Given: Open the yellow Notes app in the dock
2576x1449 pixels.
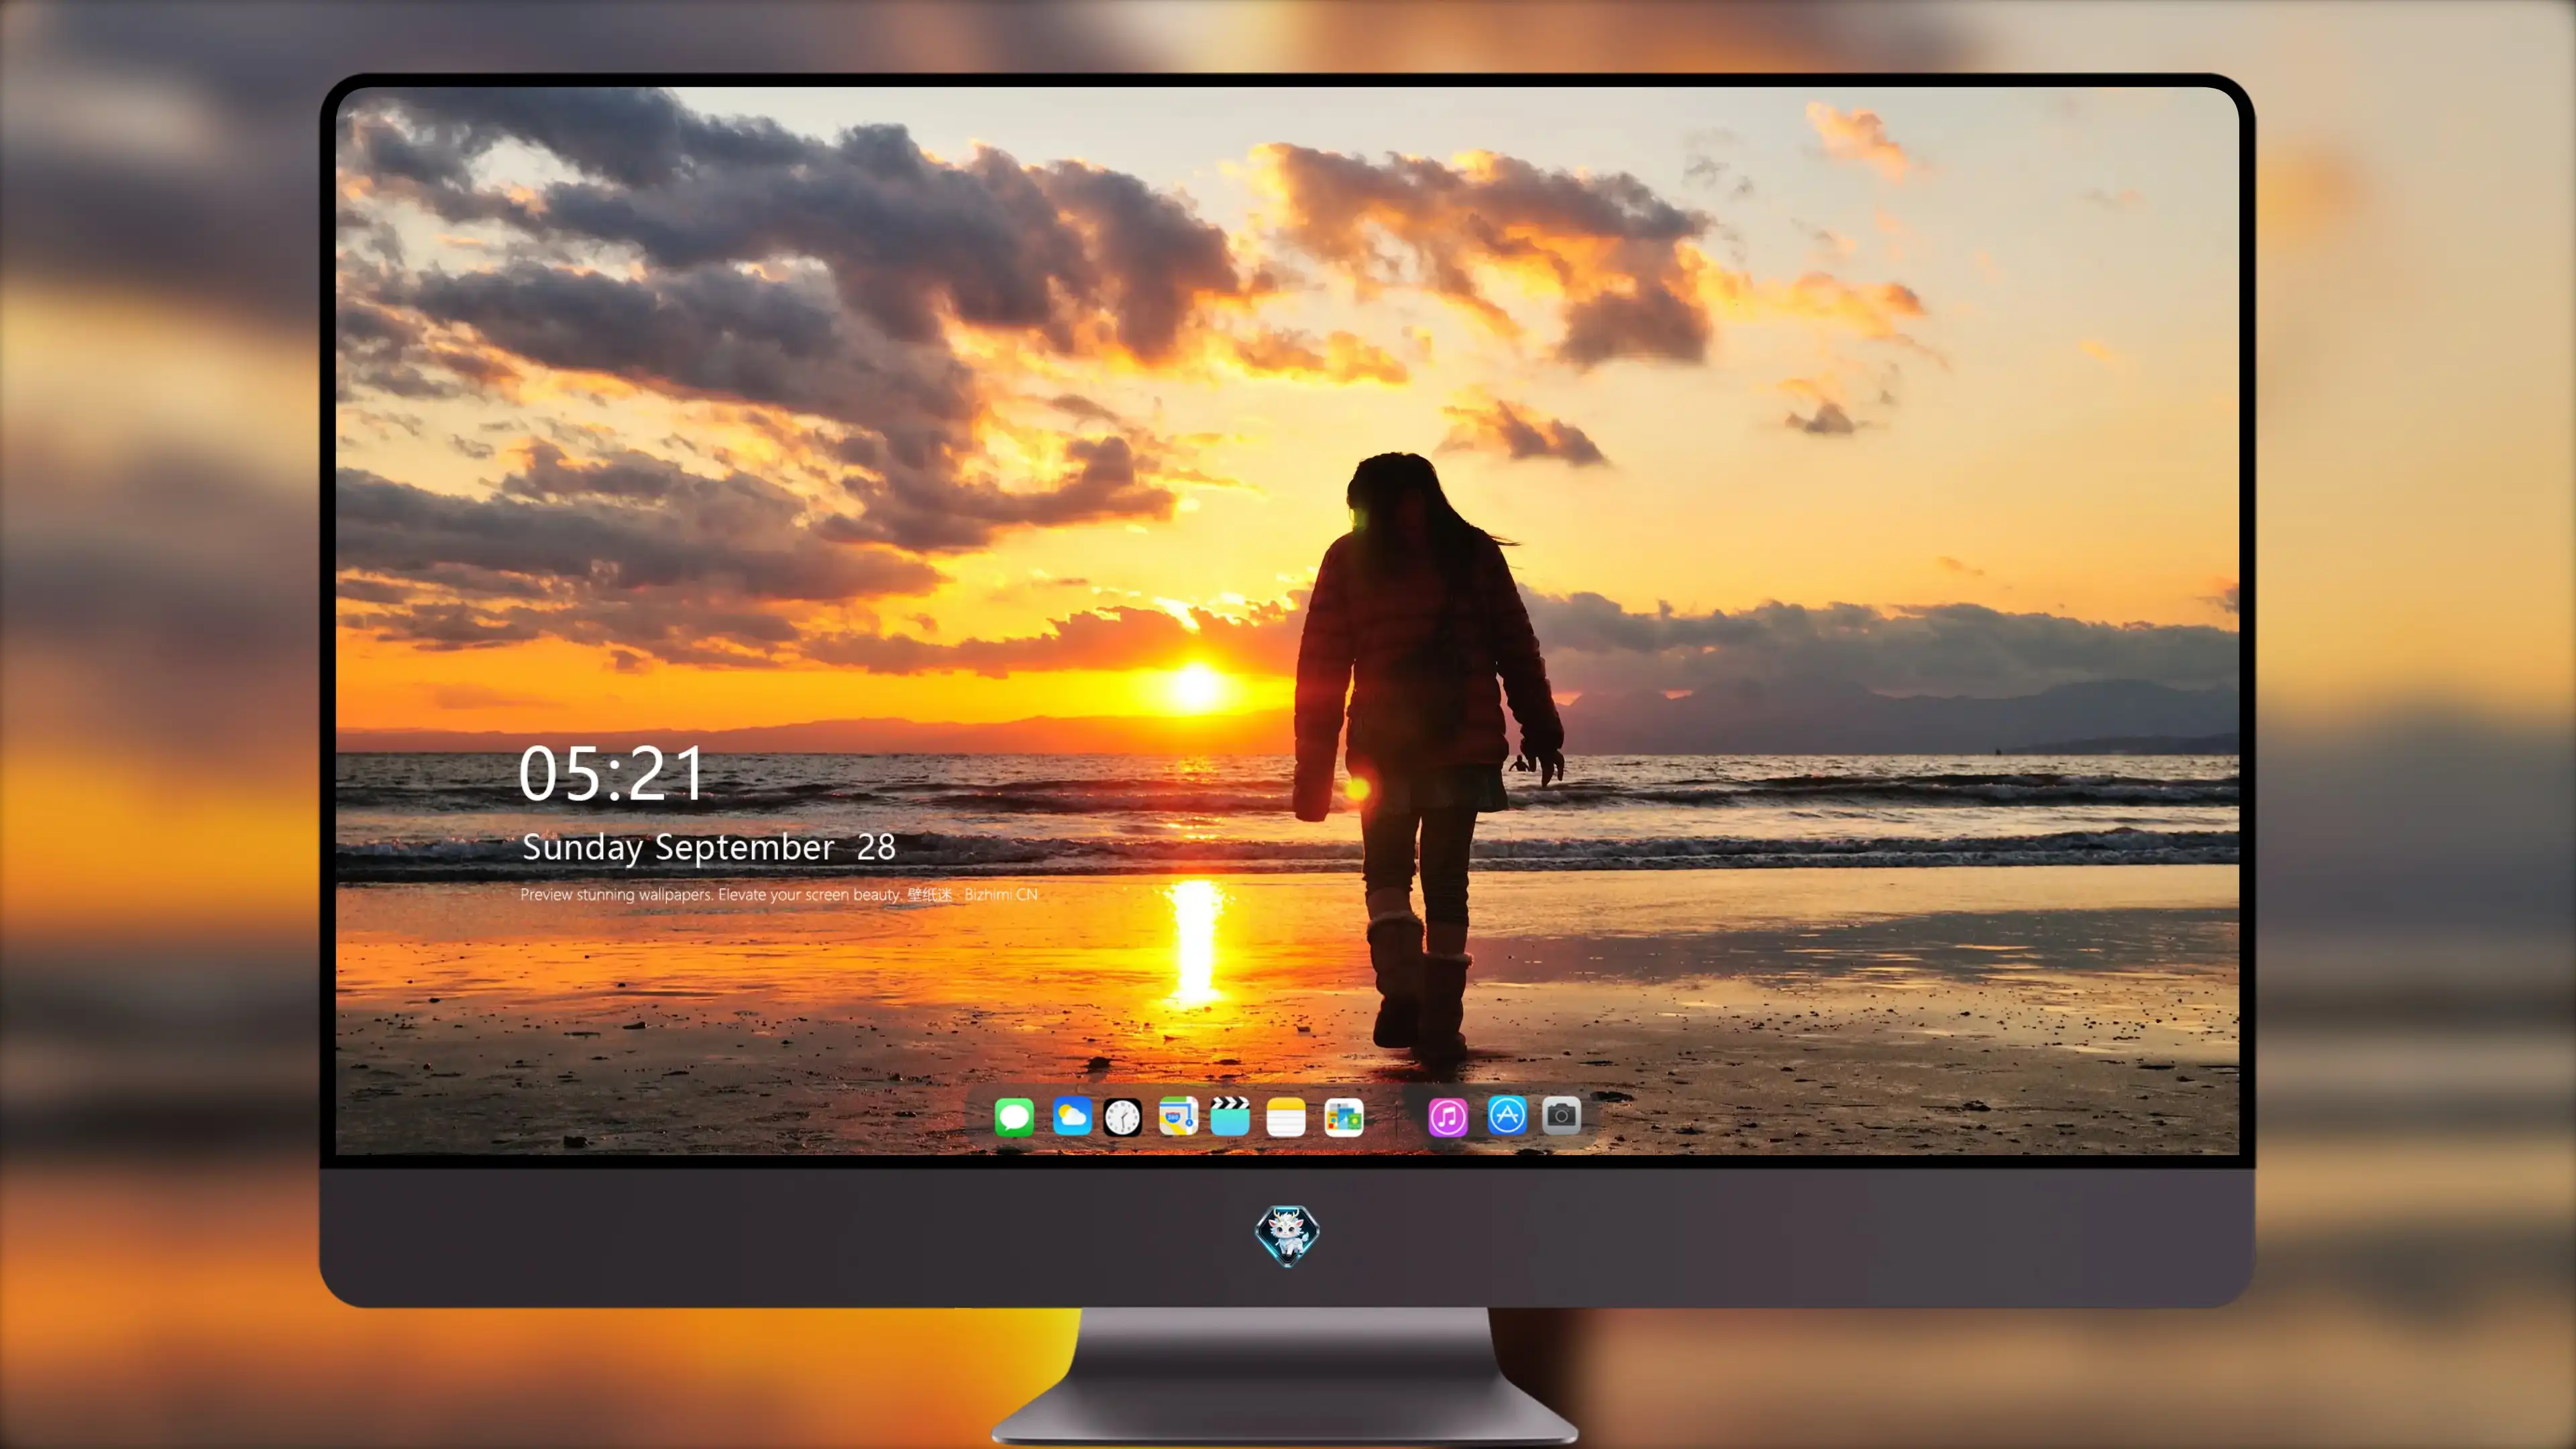Looking at the screenshot, I should 1286,1117.
